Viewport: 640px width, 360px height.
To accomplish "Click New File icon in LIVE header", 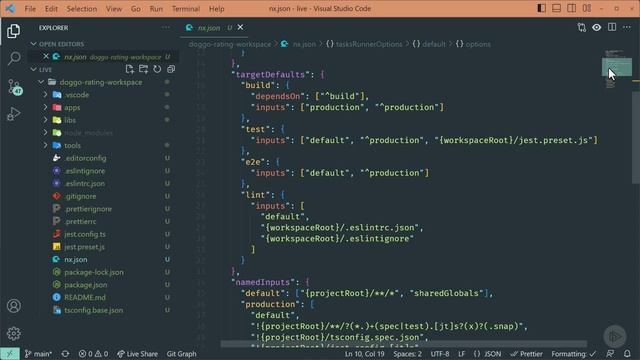I will (x=130, y=69).
